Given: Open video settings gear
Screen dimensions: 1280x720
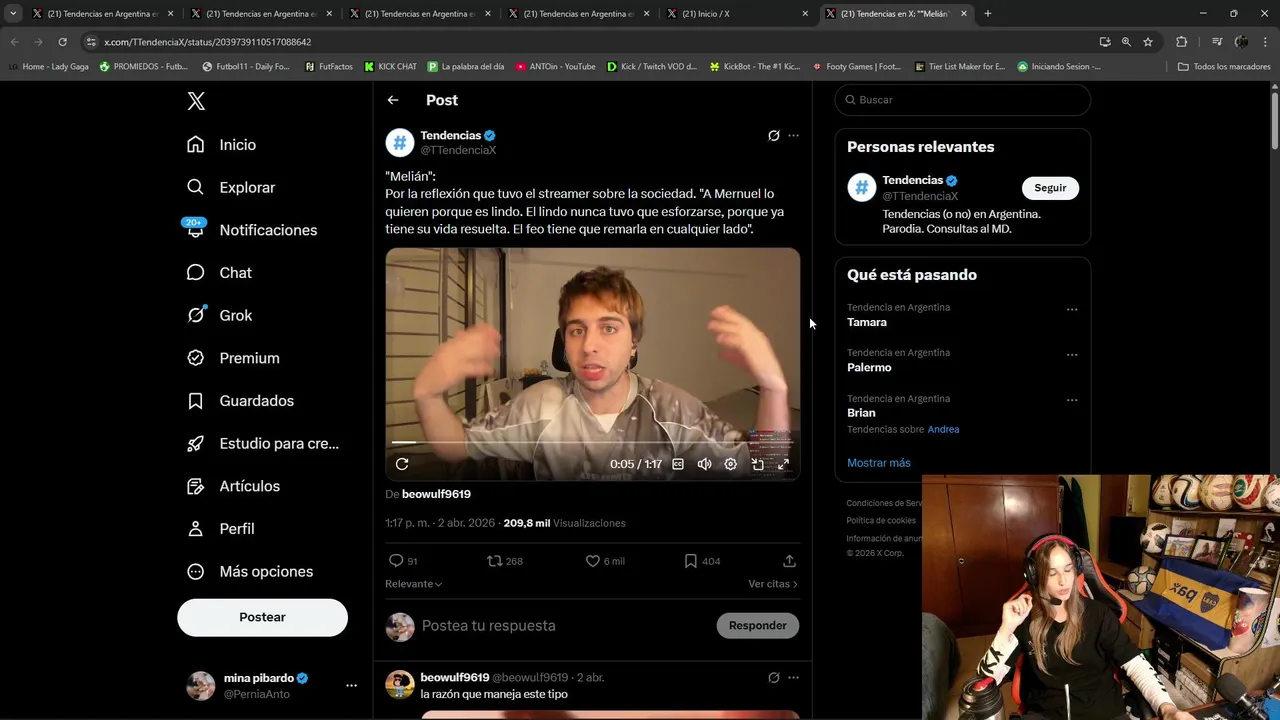Looking at the screenshot, I should [x=730, y=464].
